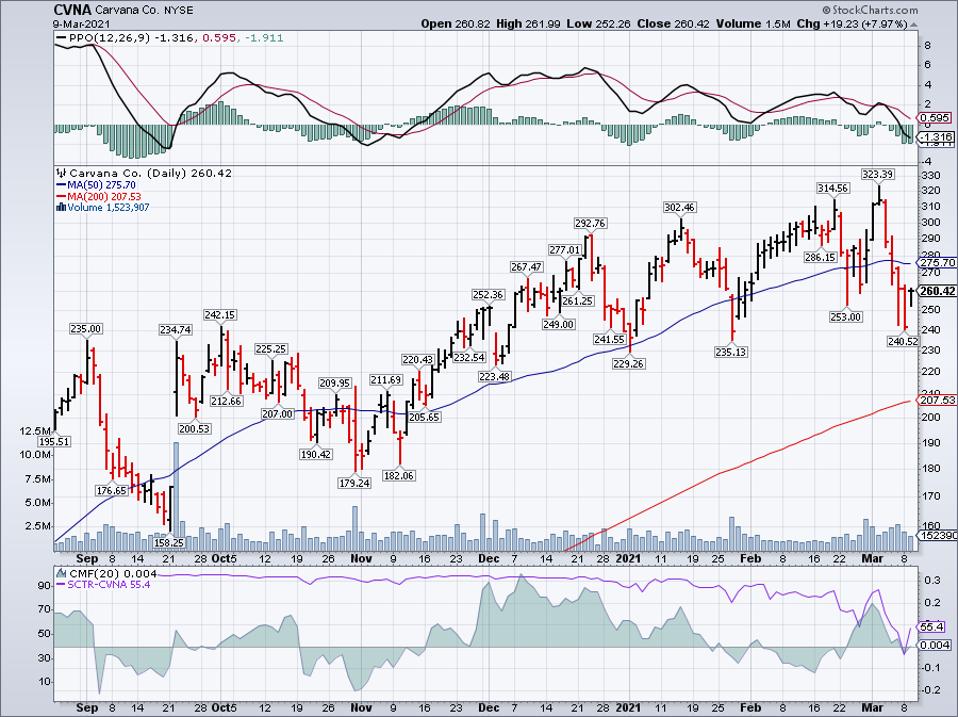Click the 200.53 price callout

pos(194,429)
